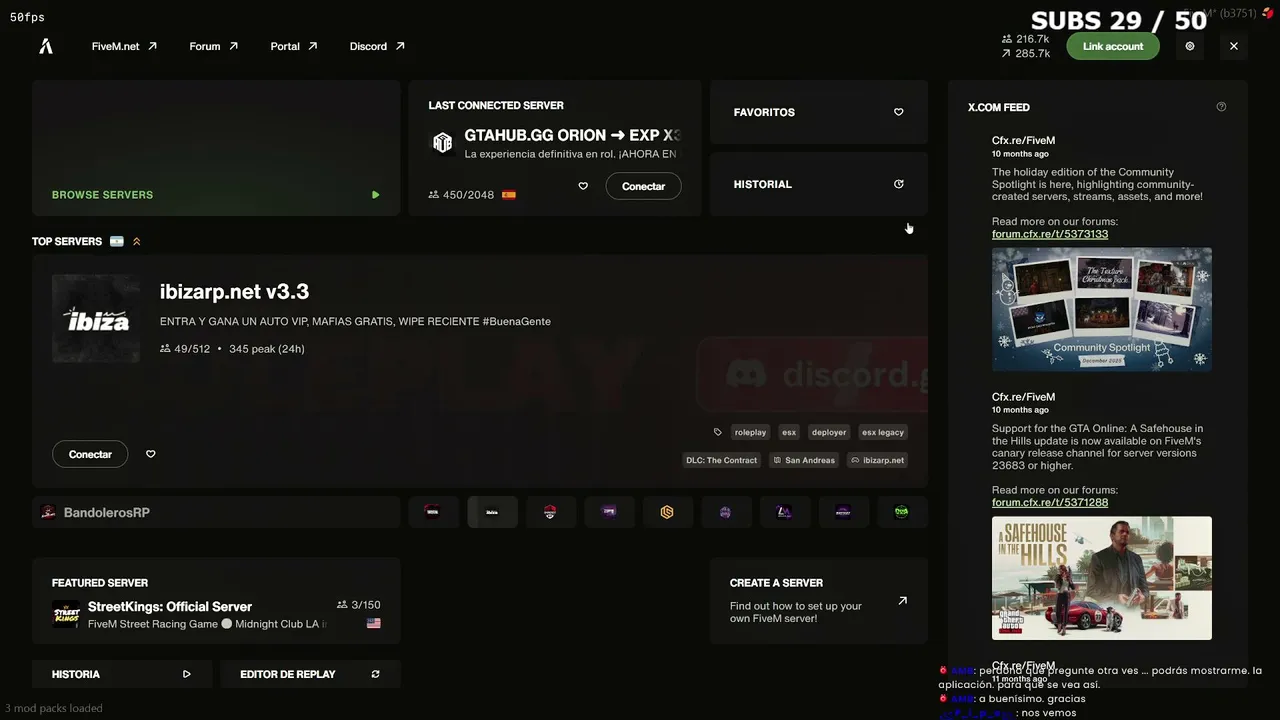Click the StreetKings server logo
1280x720 pixels.
click(x=66, y=614)
